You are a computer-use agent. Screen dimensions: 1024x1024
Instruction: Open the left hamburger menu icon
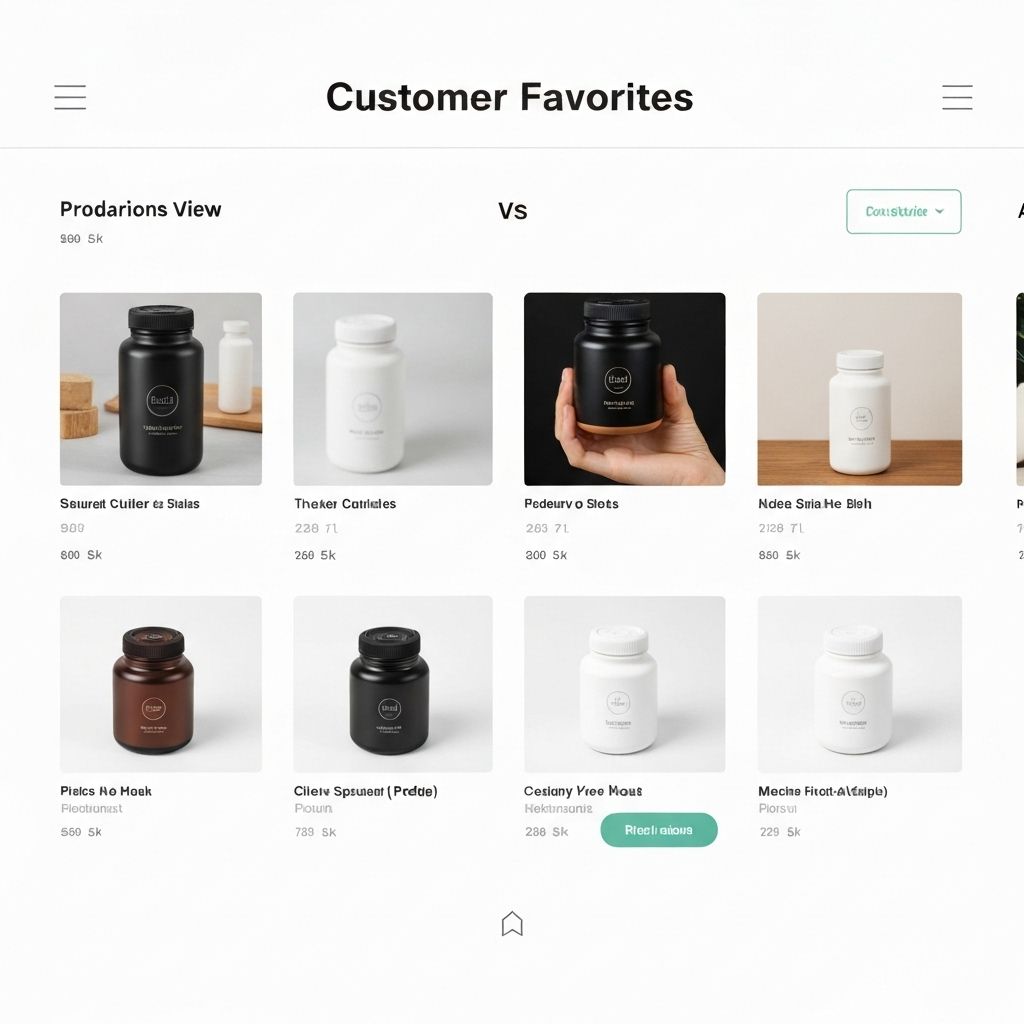pyautogui.click(x=70, y=97)
